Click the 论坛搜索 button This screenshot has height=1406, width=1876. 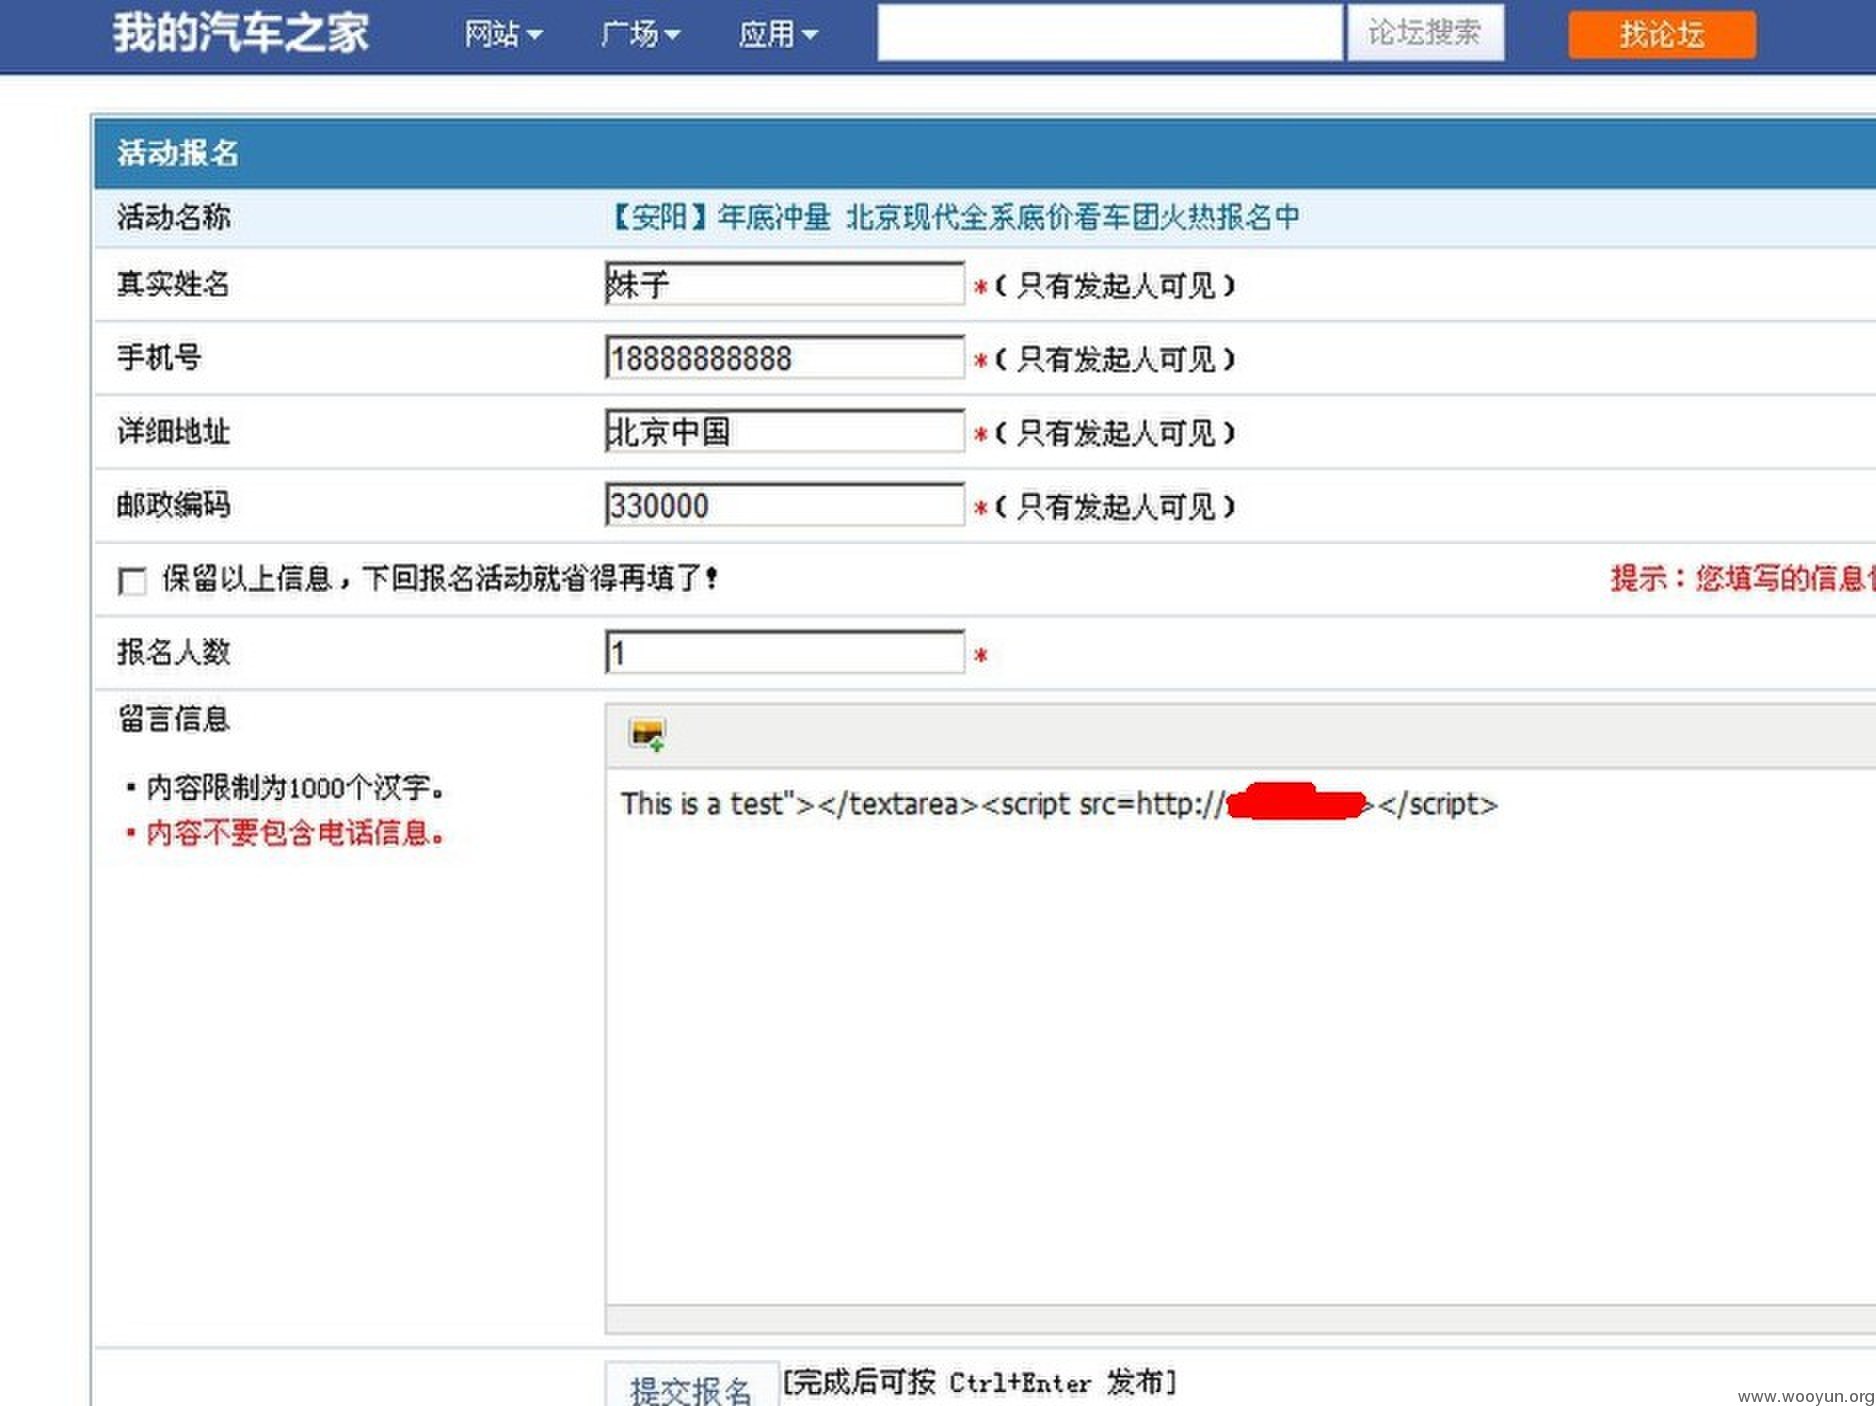click(x=1425, y=33)
